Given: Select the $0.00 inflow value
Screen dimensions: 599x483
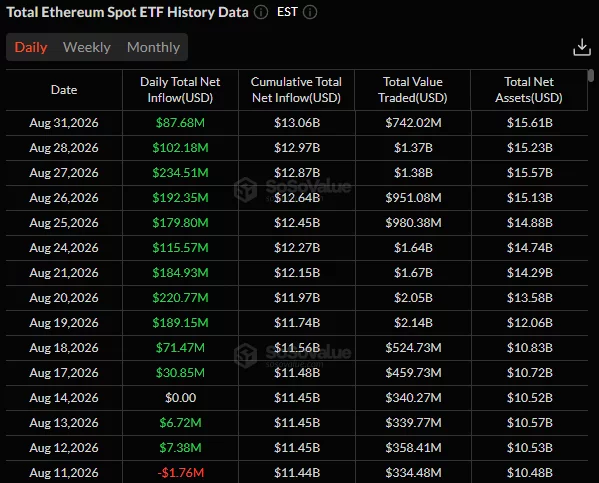Looking at the screenshot, I should coord(180,398).
